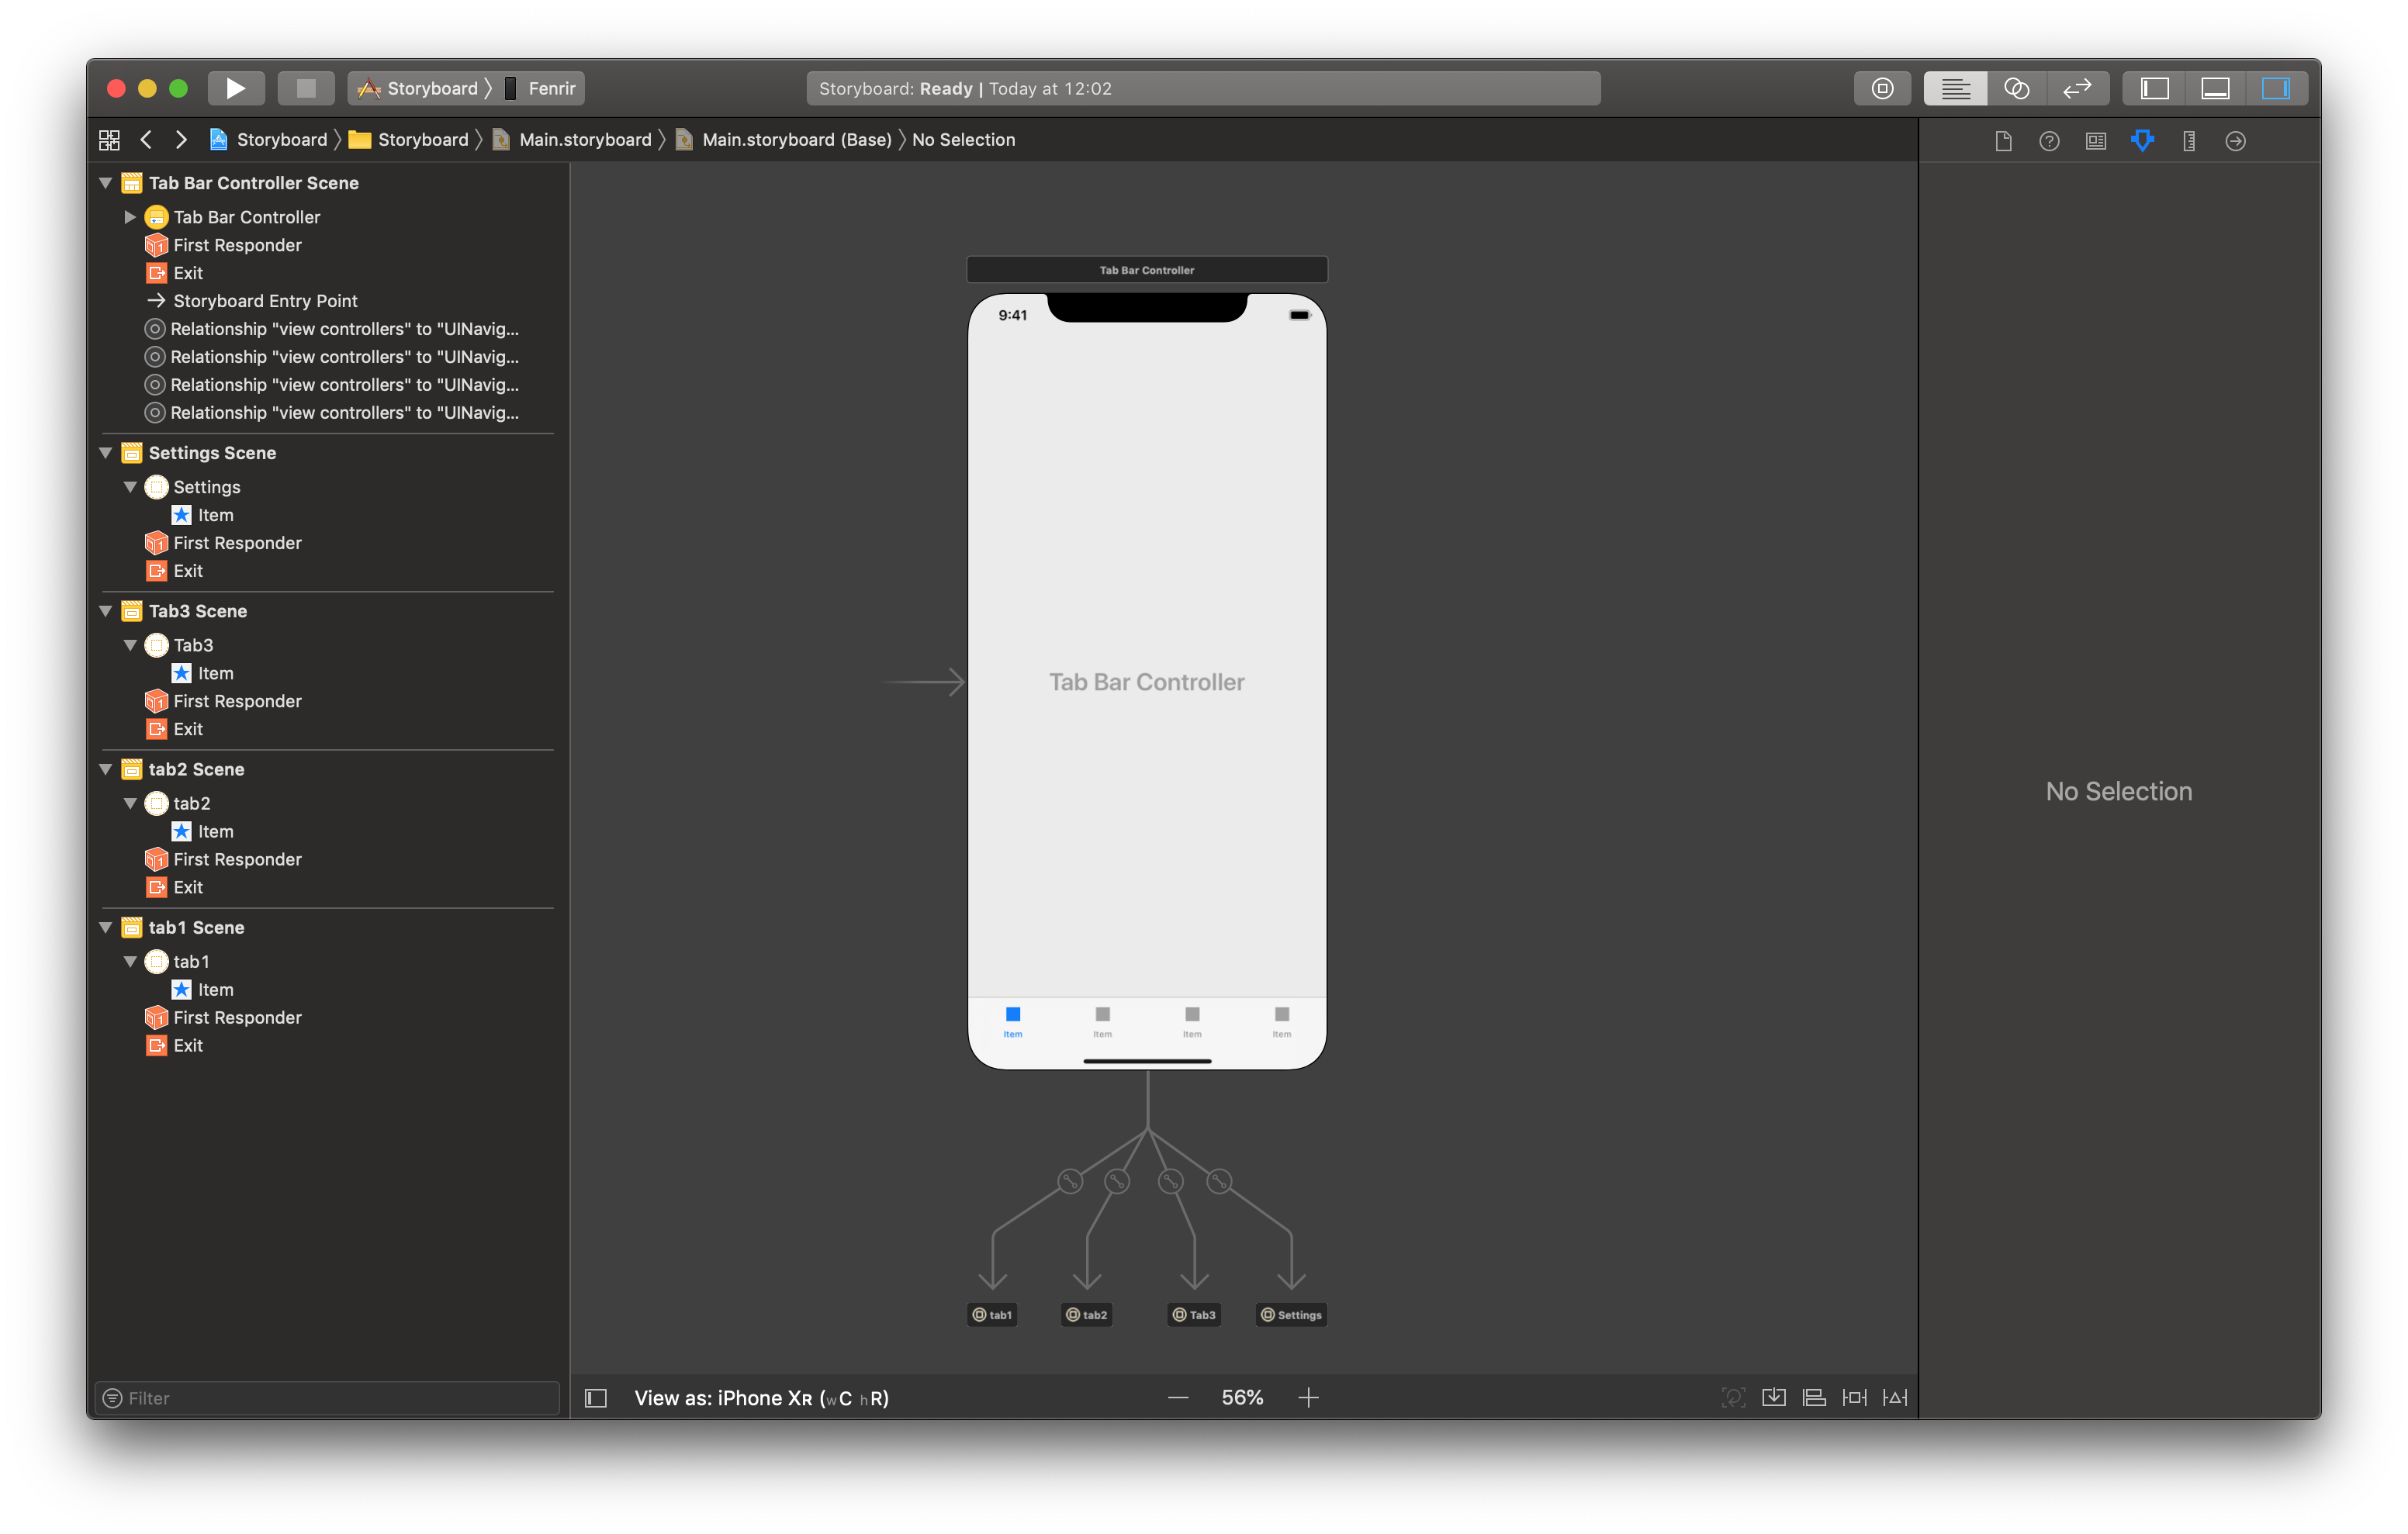Collapse the Settings Scene in the outline

click(106, 452)
